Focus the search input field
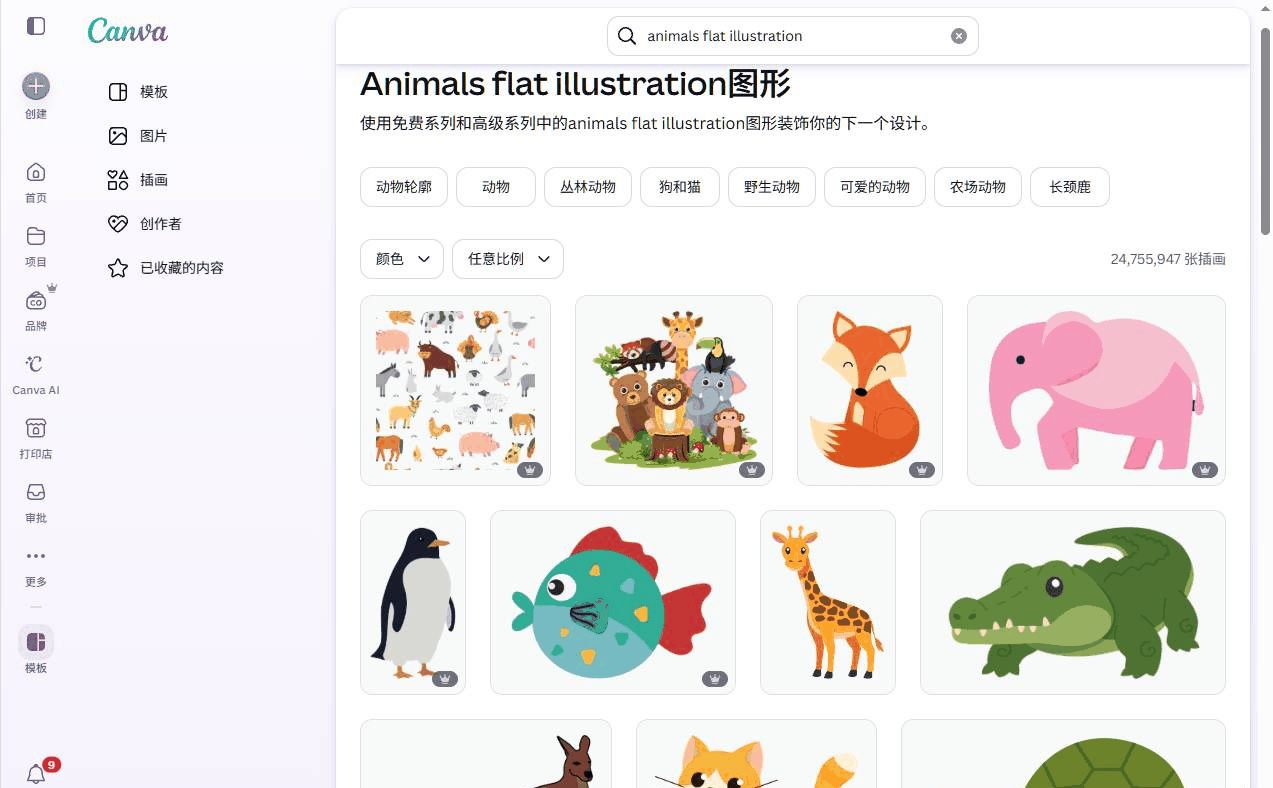1273x788 pixels. tap(793, 36)
